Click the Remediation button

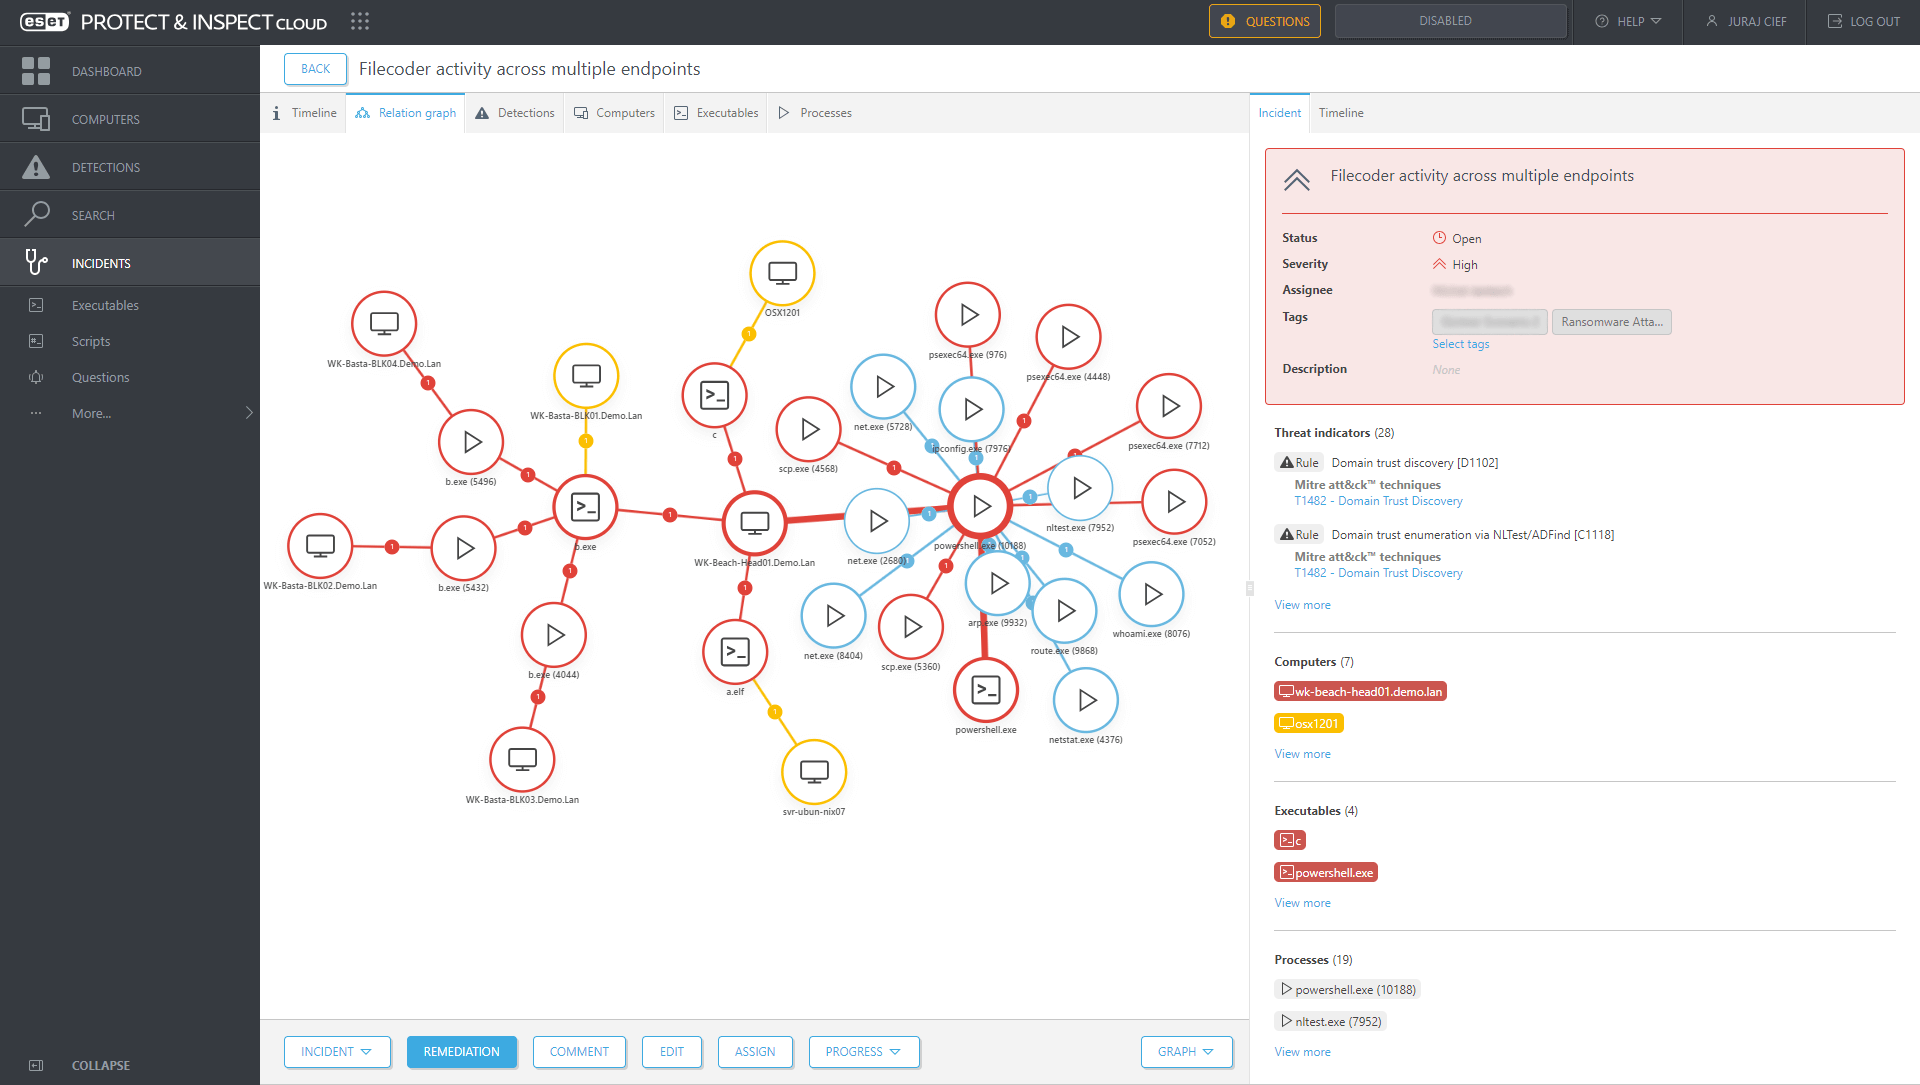coord(461,1052)
